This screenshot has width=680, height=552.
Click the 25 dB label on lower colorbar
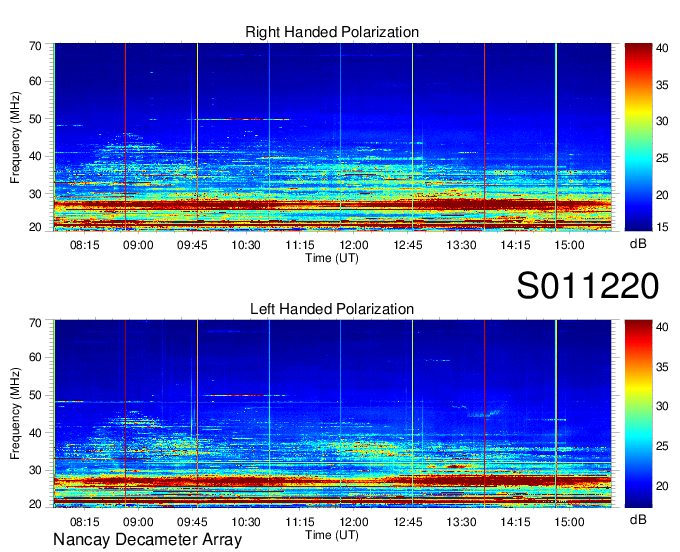coord(662,446)
